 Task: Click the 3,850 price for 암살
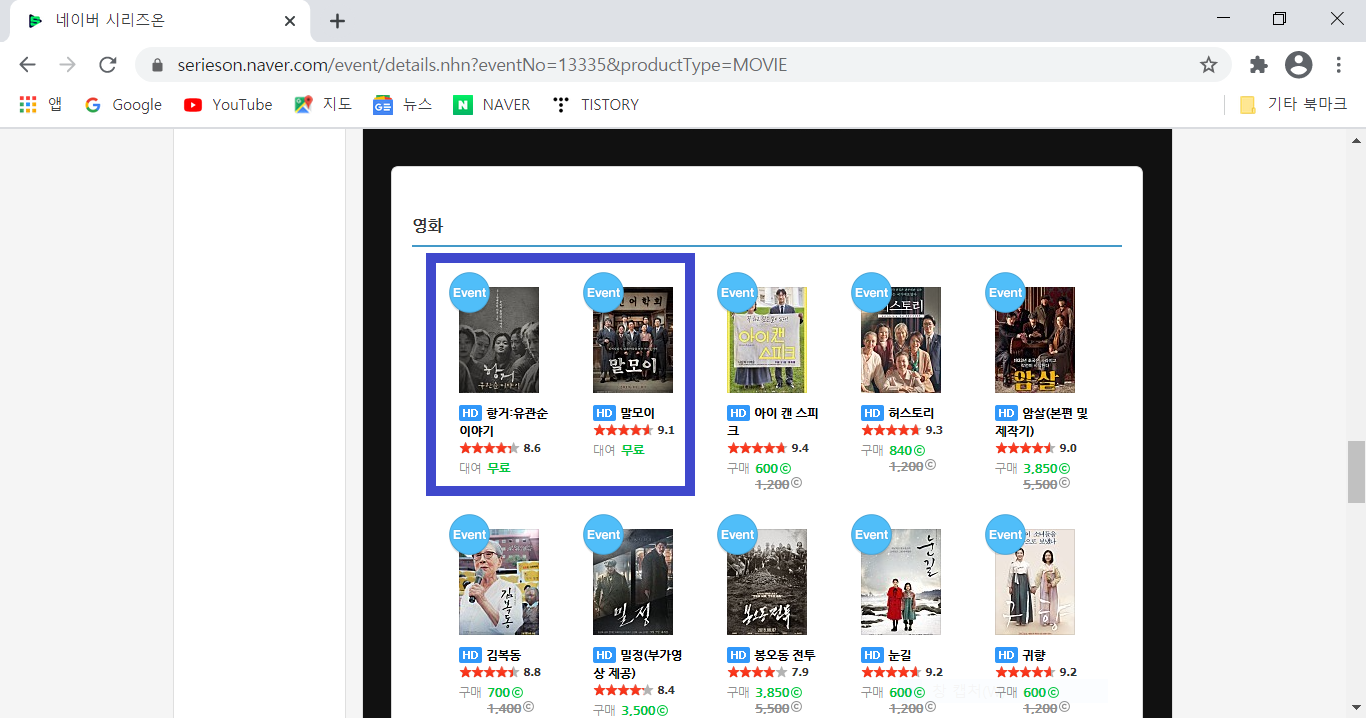point(1046,468)
